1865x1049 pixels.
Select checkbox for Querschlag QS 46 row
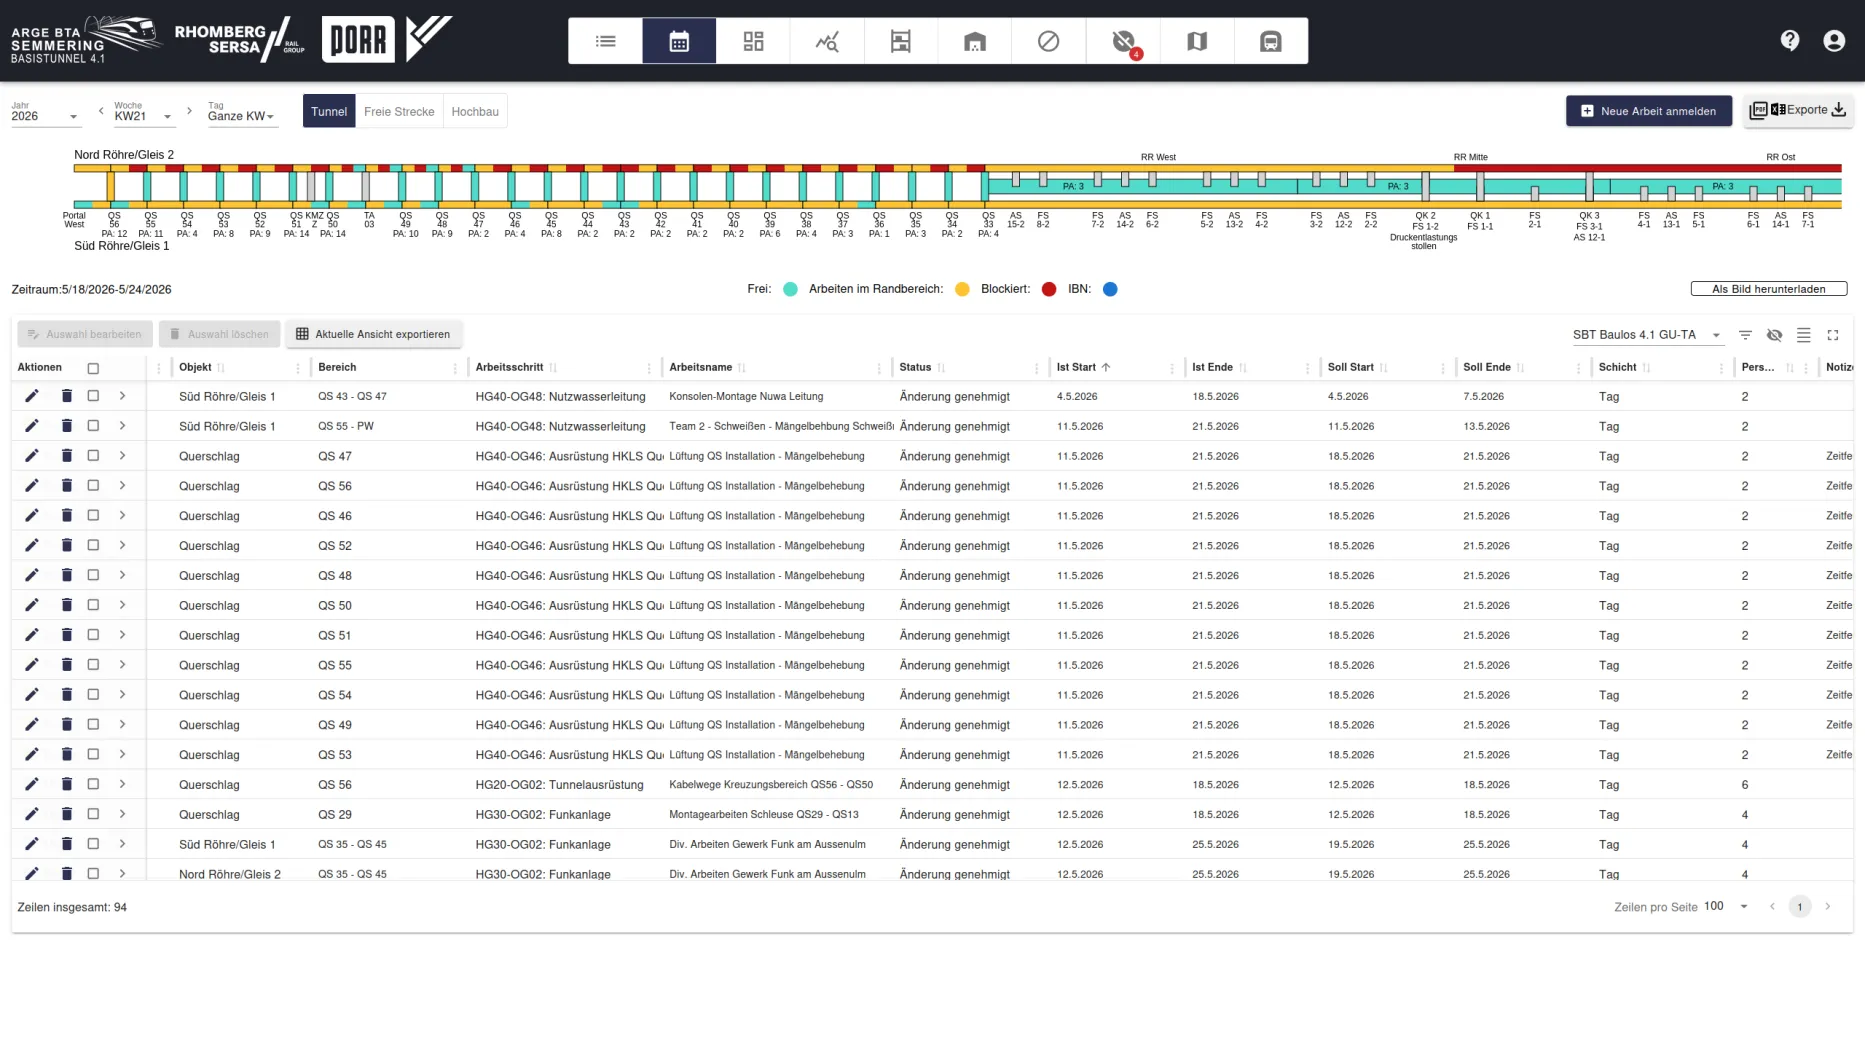click(x=93, y=515)
